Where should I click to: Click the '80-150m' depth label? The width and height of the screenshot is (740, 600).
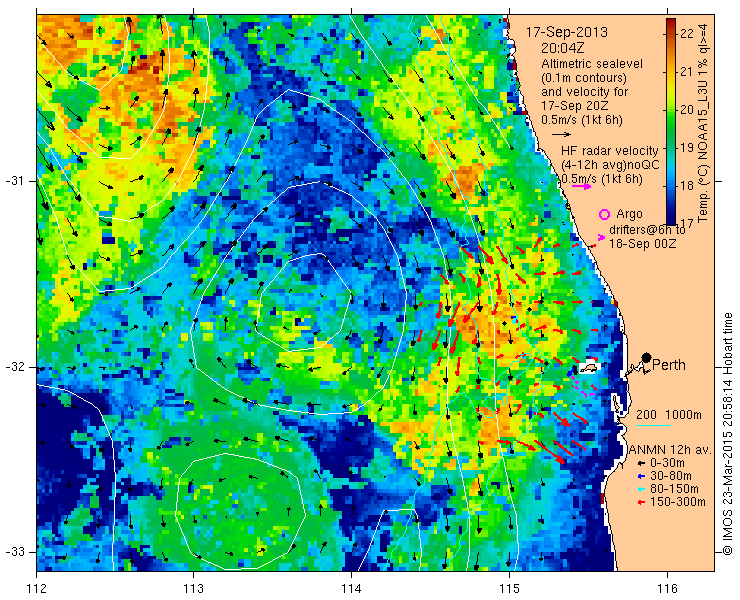(674, 489)
